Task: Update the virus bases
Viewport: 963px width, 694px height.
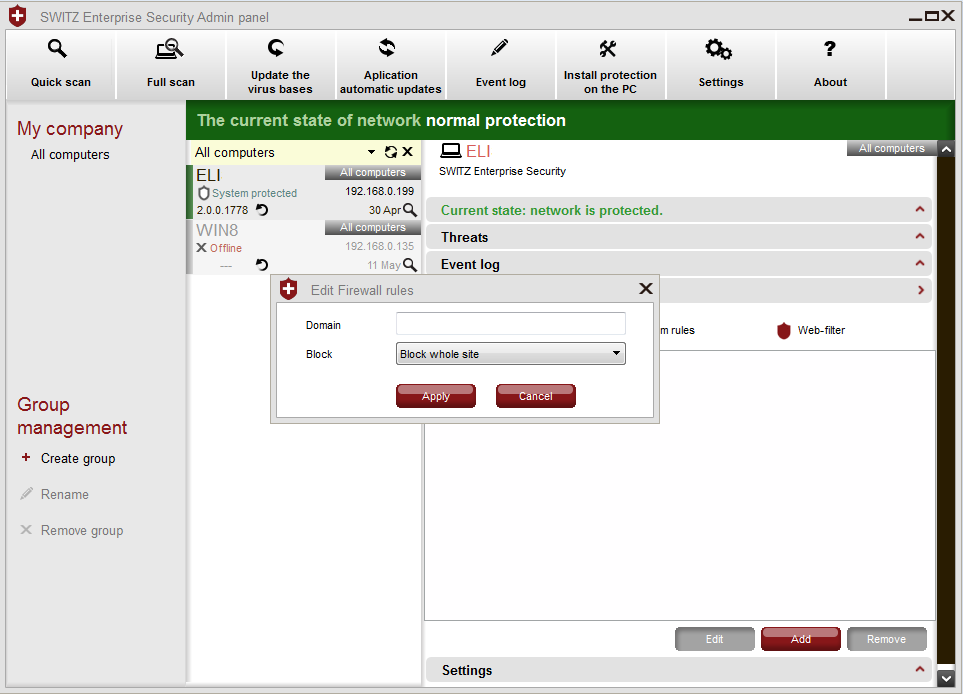Action: click(x=280, y=65)
